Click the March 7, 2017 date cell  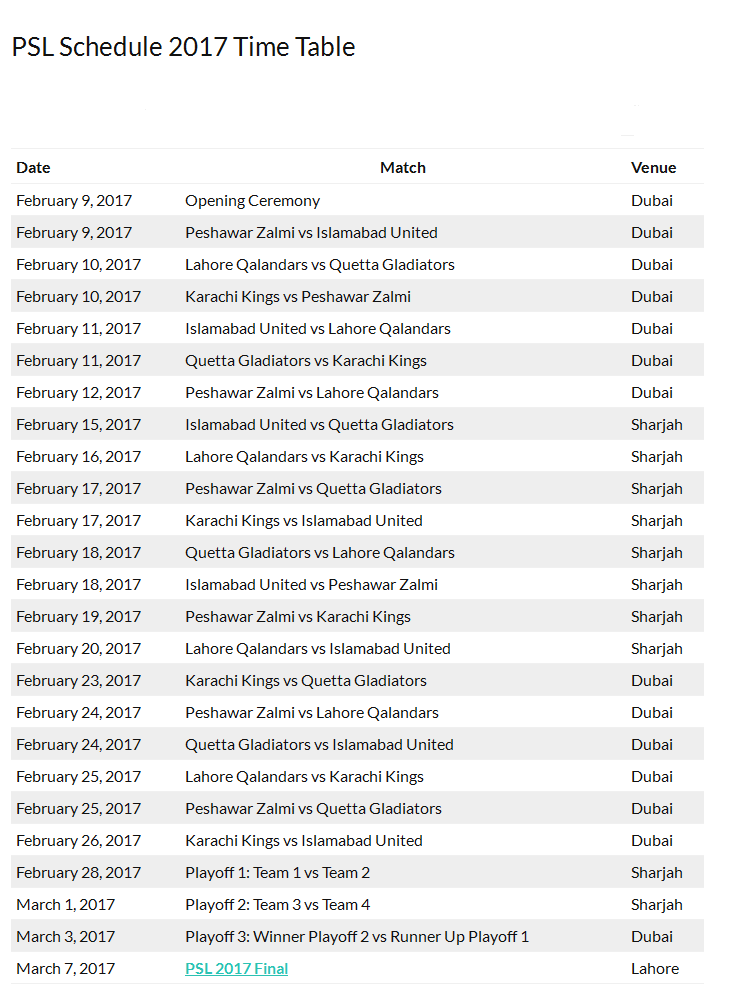[x=65, y=968]
